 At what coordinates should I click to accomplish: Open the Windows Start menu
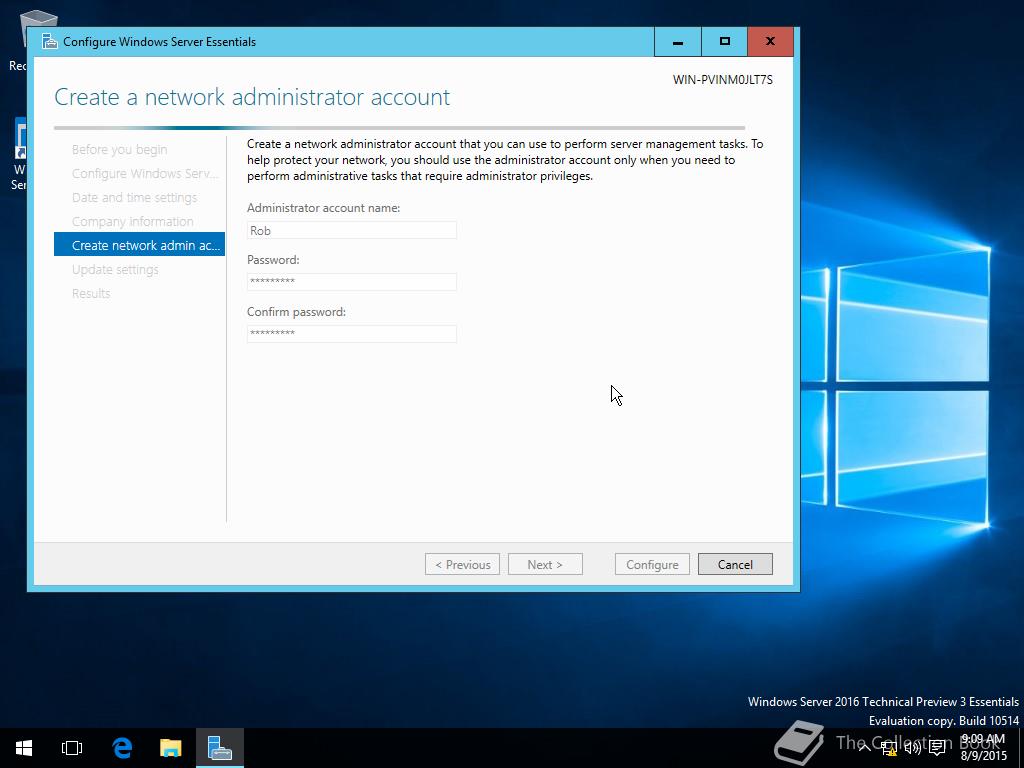click(x=24, y=748)
